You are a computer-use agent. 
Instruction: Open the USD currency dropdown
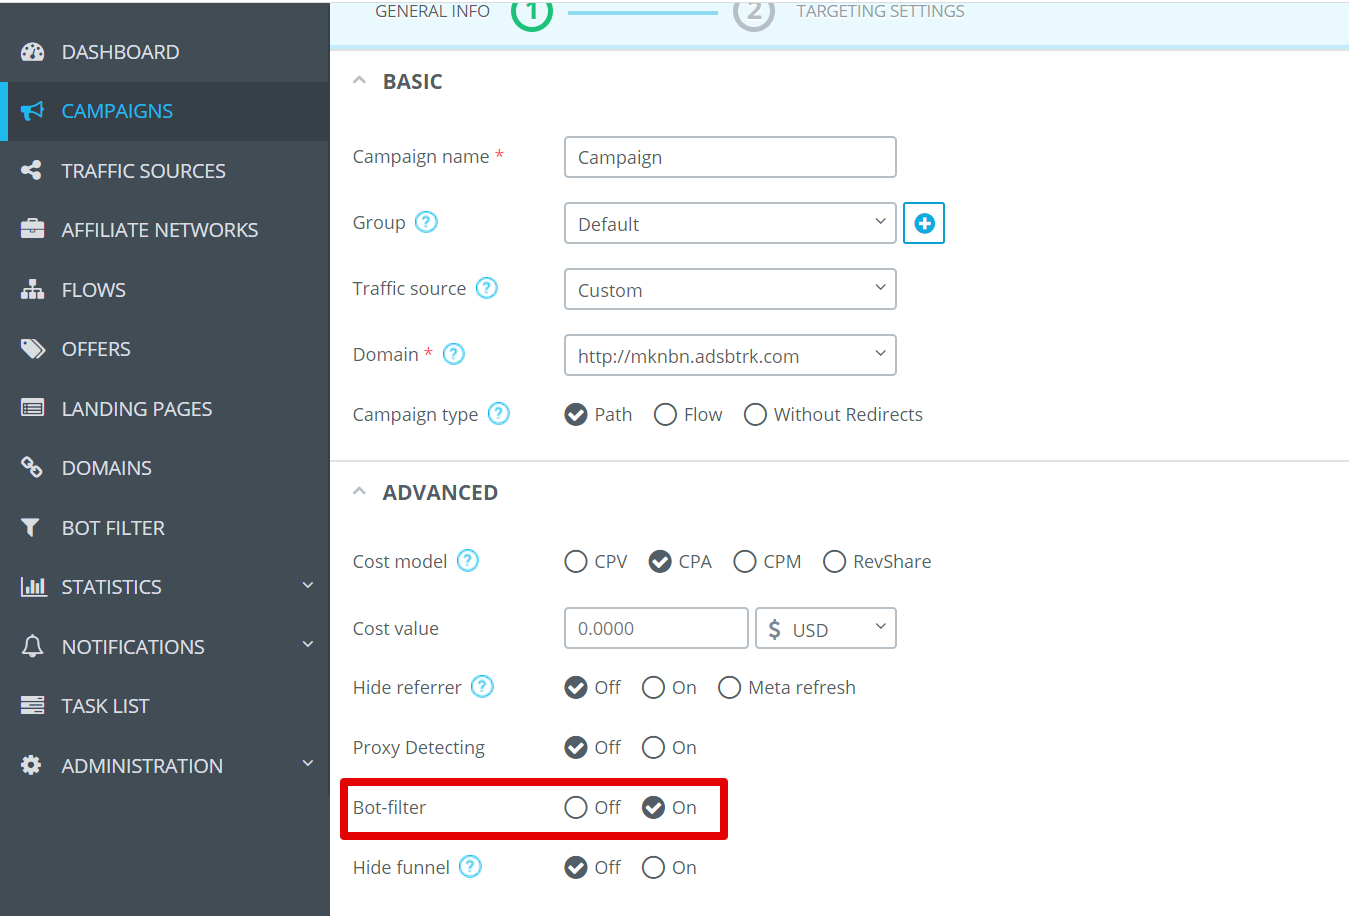pos(826,628)
